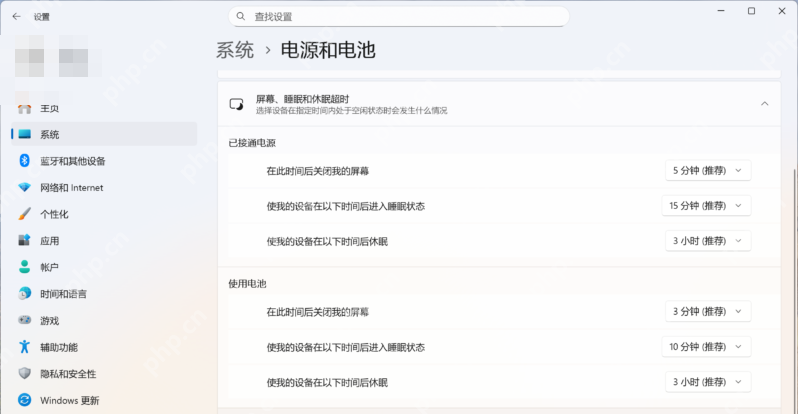The image size is (798, 414).
Task: Click the 应用 apps icon
Action: [x=24, y=240]
